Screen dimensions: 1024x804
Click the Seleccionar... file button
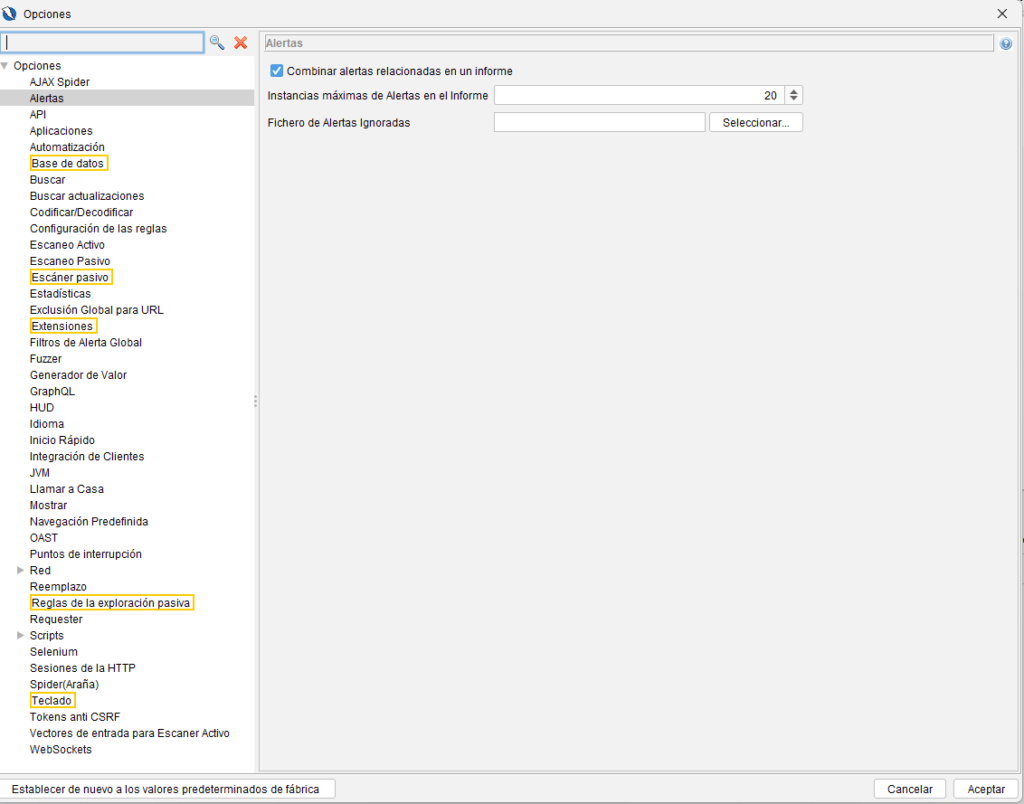click(x=755, y=123)
